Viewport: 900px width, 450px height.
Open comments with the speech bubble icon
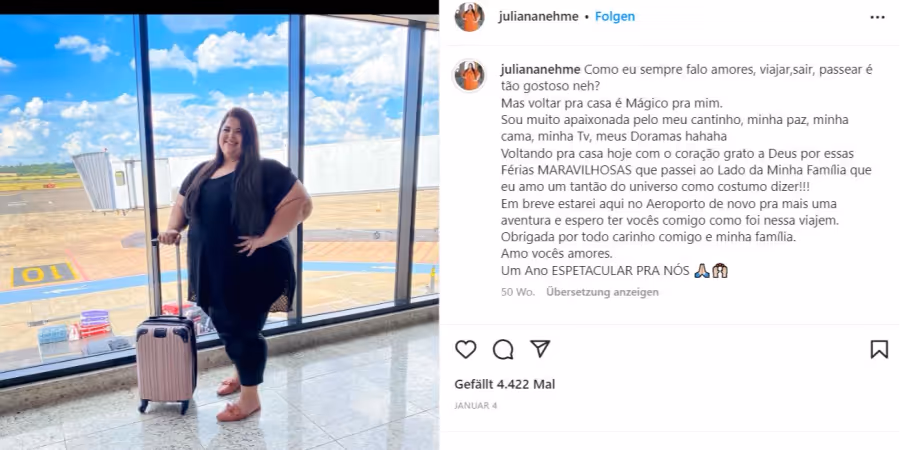[x=503, y=349]
